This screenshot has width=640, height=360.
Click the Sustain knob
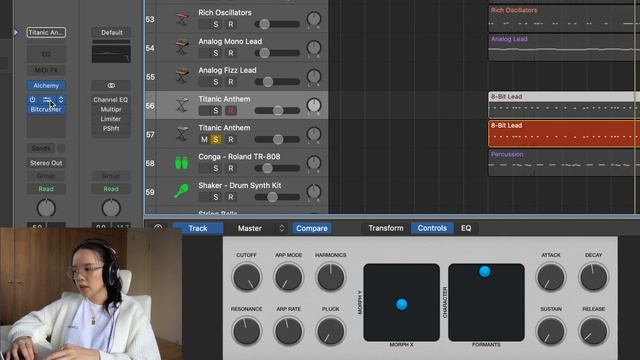(551, 331)
